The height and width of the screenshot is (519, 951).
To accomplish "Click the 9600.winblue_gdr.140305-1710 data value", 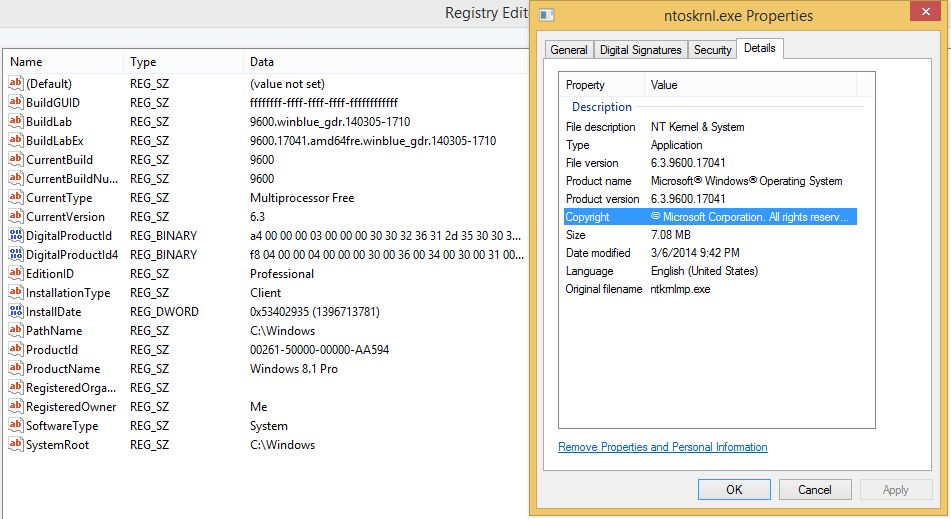I will [330, 122].
